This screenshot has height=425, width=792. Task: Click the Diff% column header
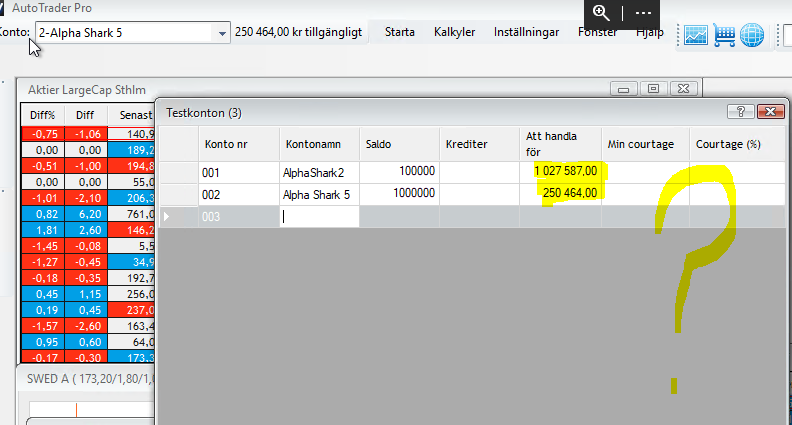(x=42, y=115)
